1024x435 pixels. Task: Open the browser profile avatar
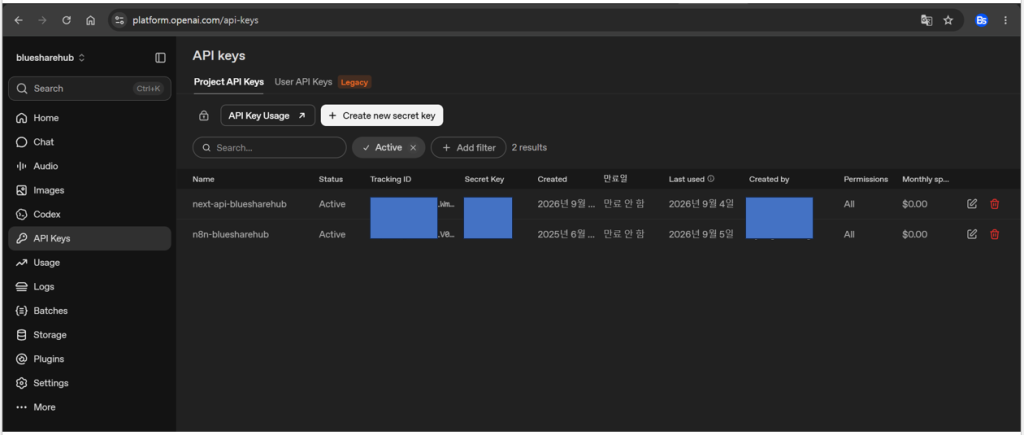982,20
